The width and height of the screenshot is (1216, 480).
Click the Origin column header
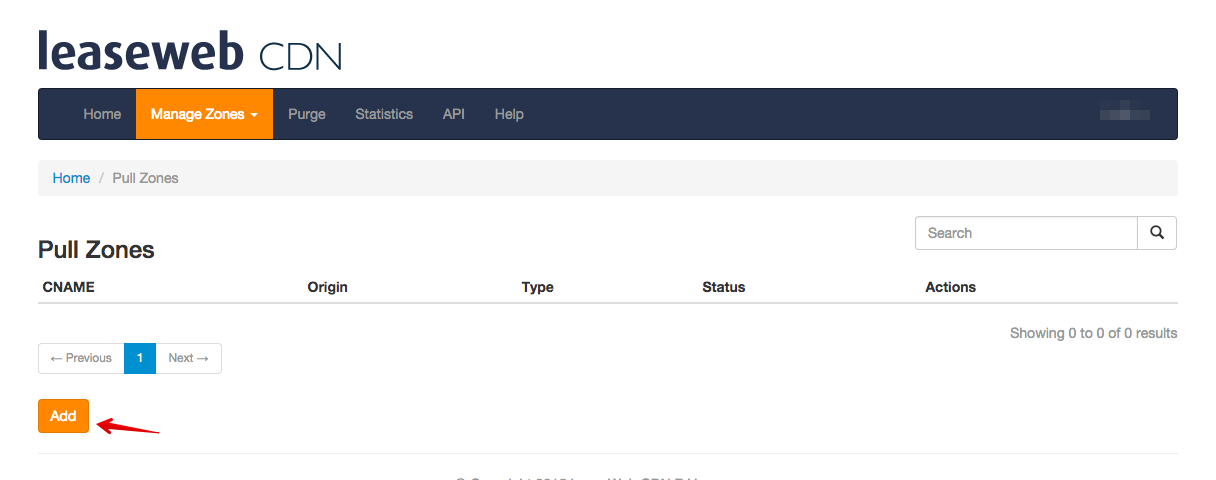(x=328, y=287)
